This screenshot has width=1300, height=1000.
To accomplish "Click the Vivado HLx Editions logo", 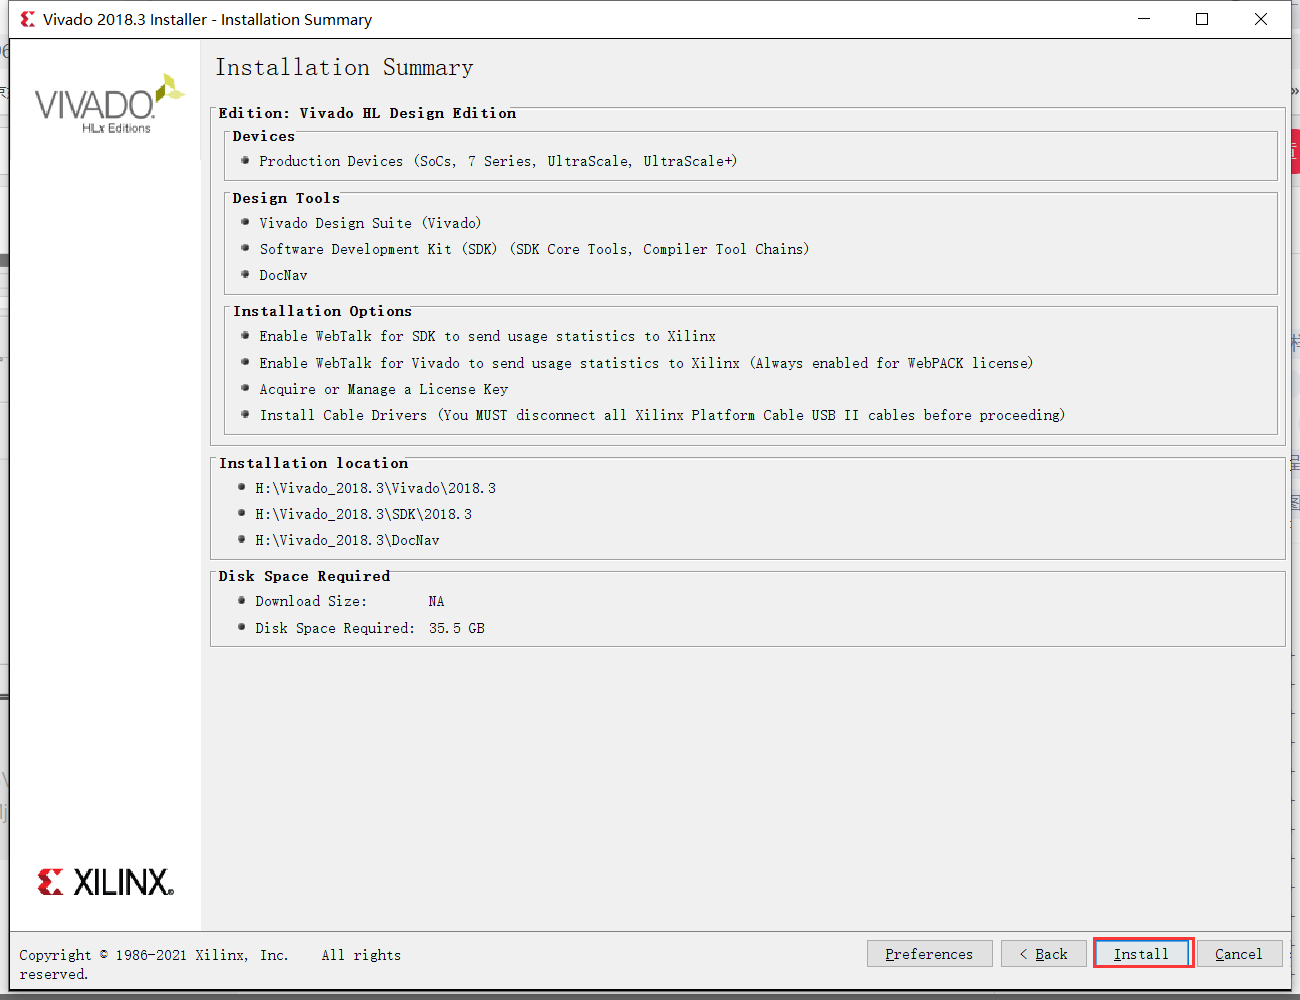I will click(109, 104).
